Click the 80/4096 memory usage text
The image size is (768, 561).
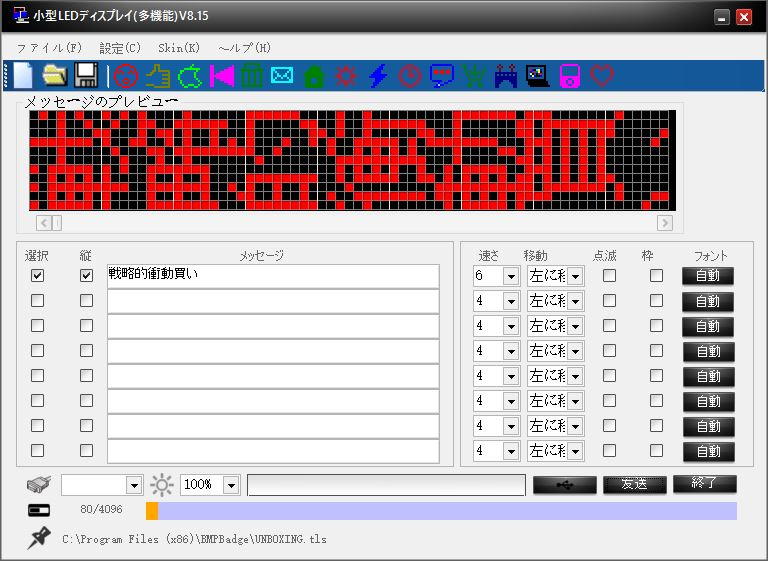click(x=101, y=510)
